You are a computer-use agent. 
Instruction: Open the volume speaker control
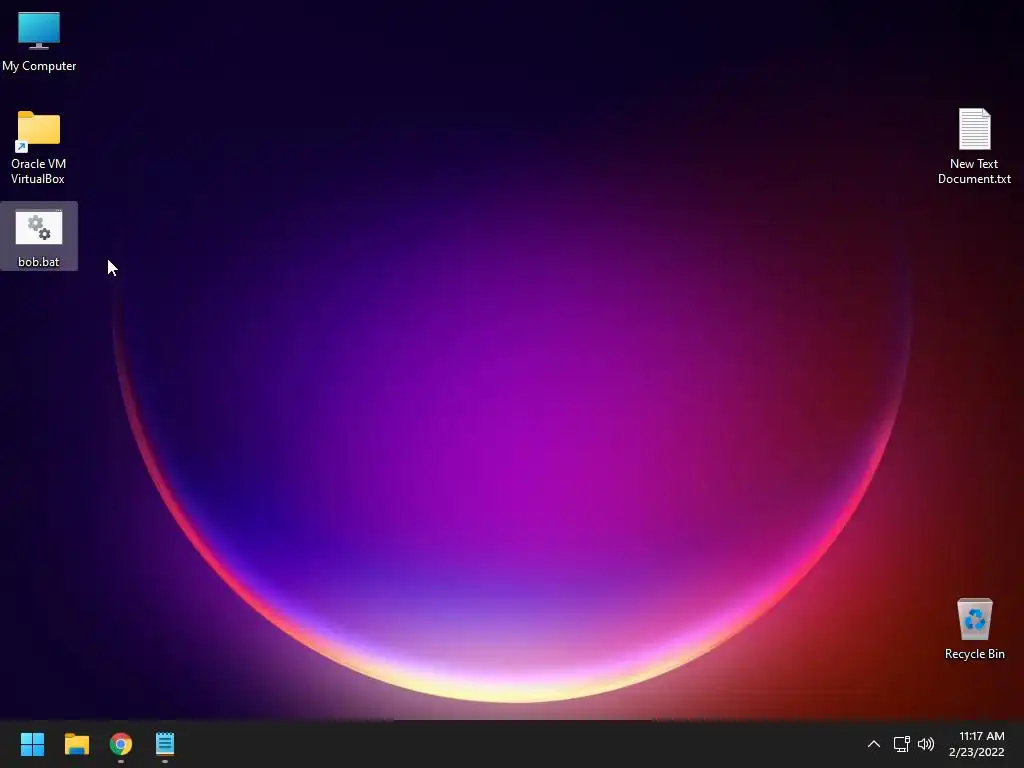pyautogui.click(x=926, y=744)
